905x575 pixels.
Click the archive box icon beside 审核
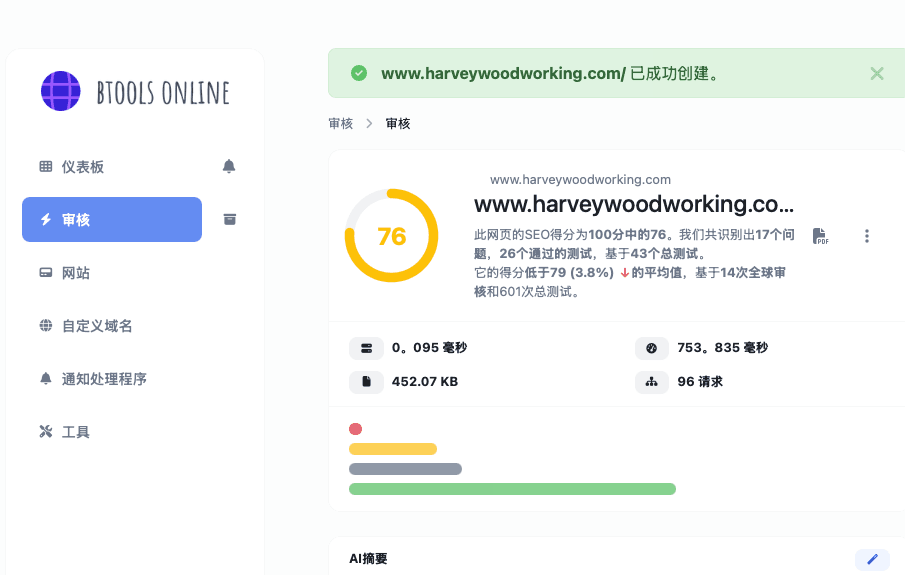(229, 219)
